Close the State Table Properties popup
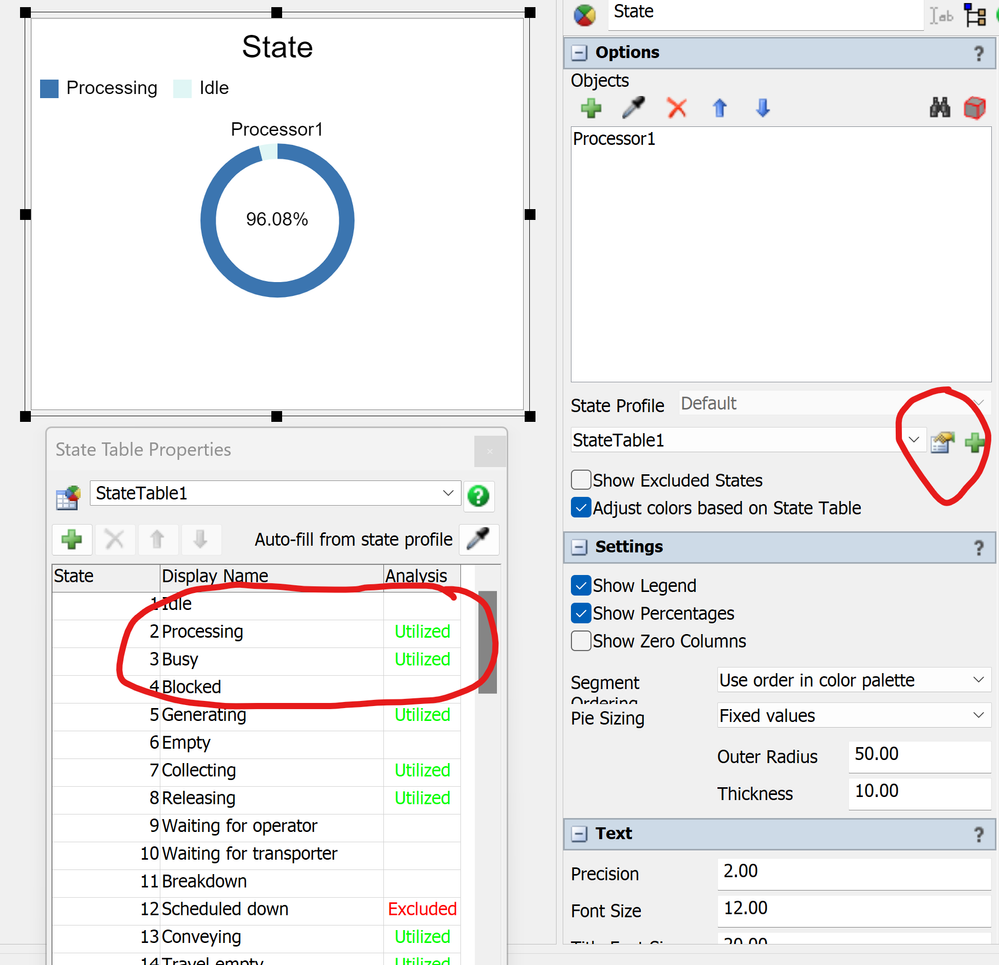This screenshot has width=999, height=965. click(490, 452)
